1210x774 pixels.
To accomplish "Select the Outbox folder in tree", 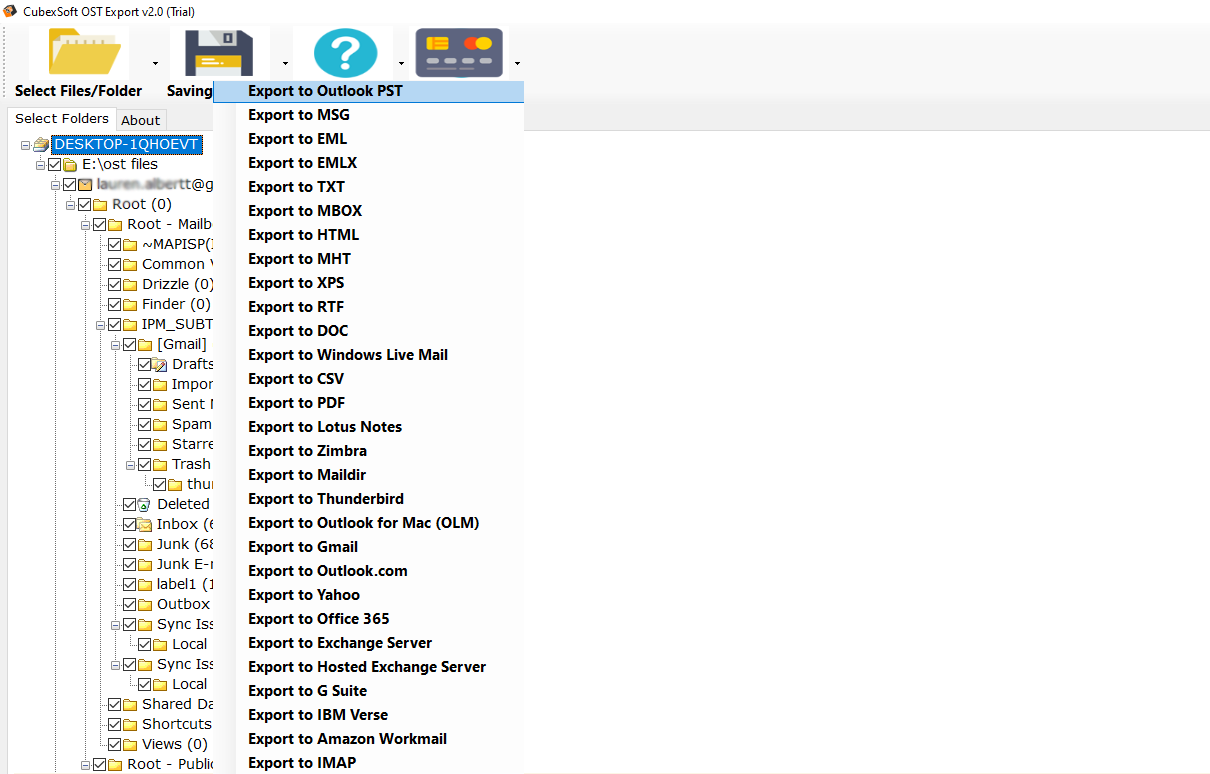I will point(183,604).
